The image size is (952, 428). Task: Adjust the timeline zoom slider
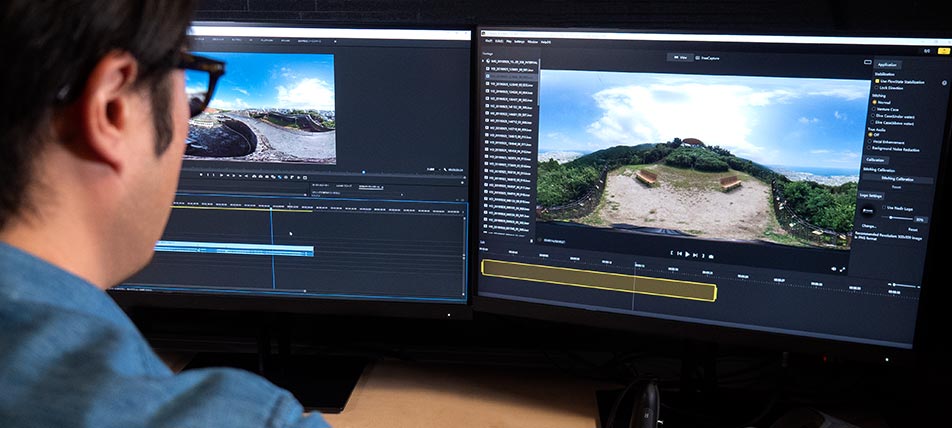pyautogui.click(x=905, y=285)
